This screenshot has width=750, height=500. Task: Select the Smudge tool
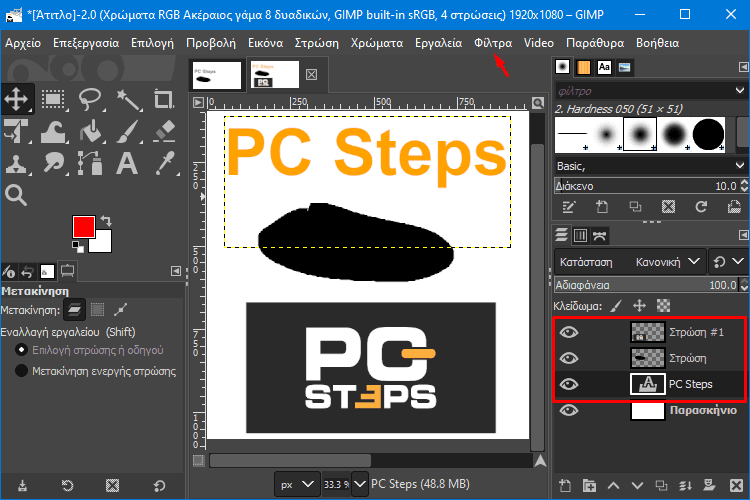click(x=53, y=163)
